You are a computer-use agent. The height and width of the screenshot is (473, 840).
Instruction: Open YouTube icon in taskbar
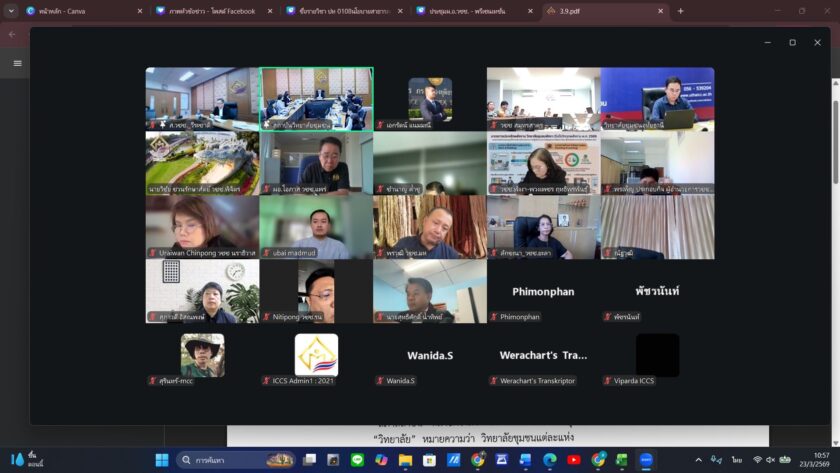[x=574, y=460]
